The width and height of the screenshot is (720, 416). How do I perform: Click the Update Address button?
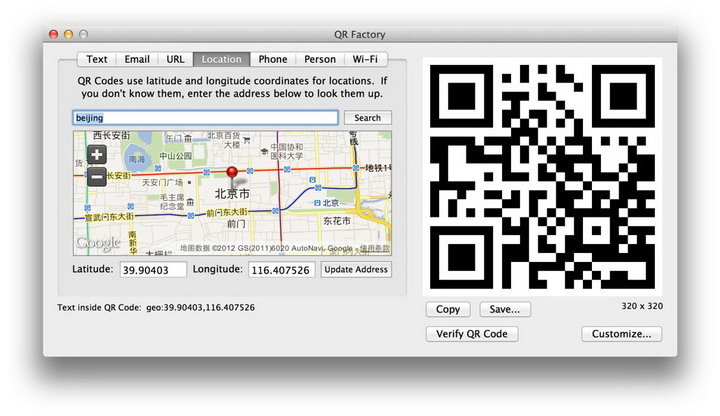tap(356, 270)
